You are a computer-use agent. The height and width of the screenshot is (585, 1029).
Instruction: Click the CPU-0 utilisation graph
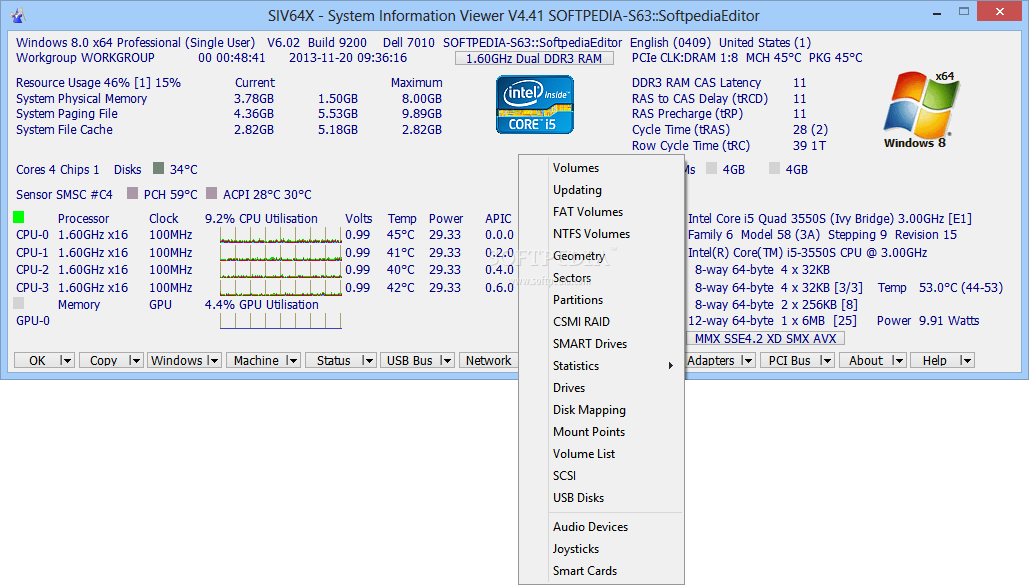point(281,235)
